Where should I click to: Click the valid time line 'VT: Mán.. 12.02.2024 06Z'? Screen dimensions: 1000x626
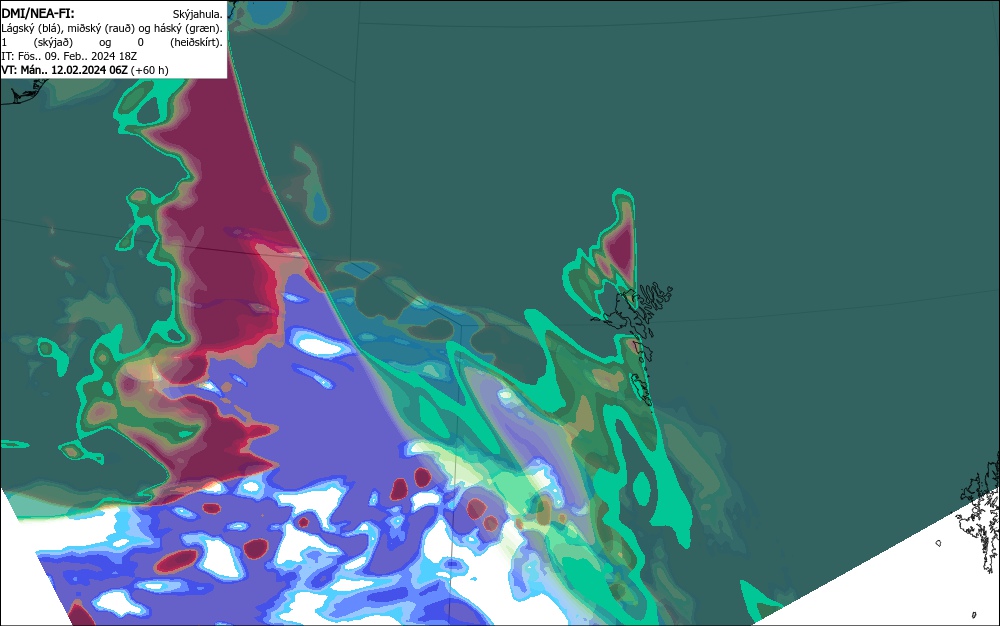(x=64, y=70)
